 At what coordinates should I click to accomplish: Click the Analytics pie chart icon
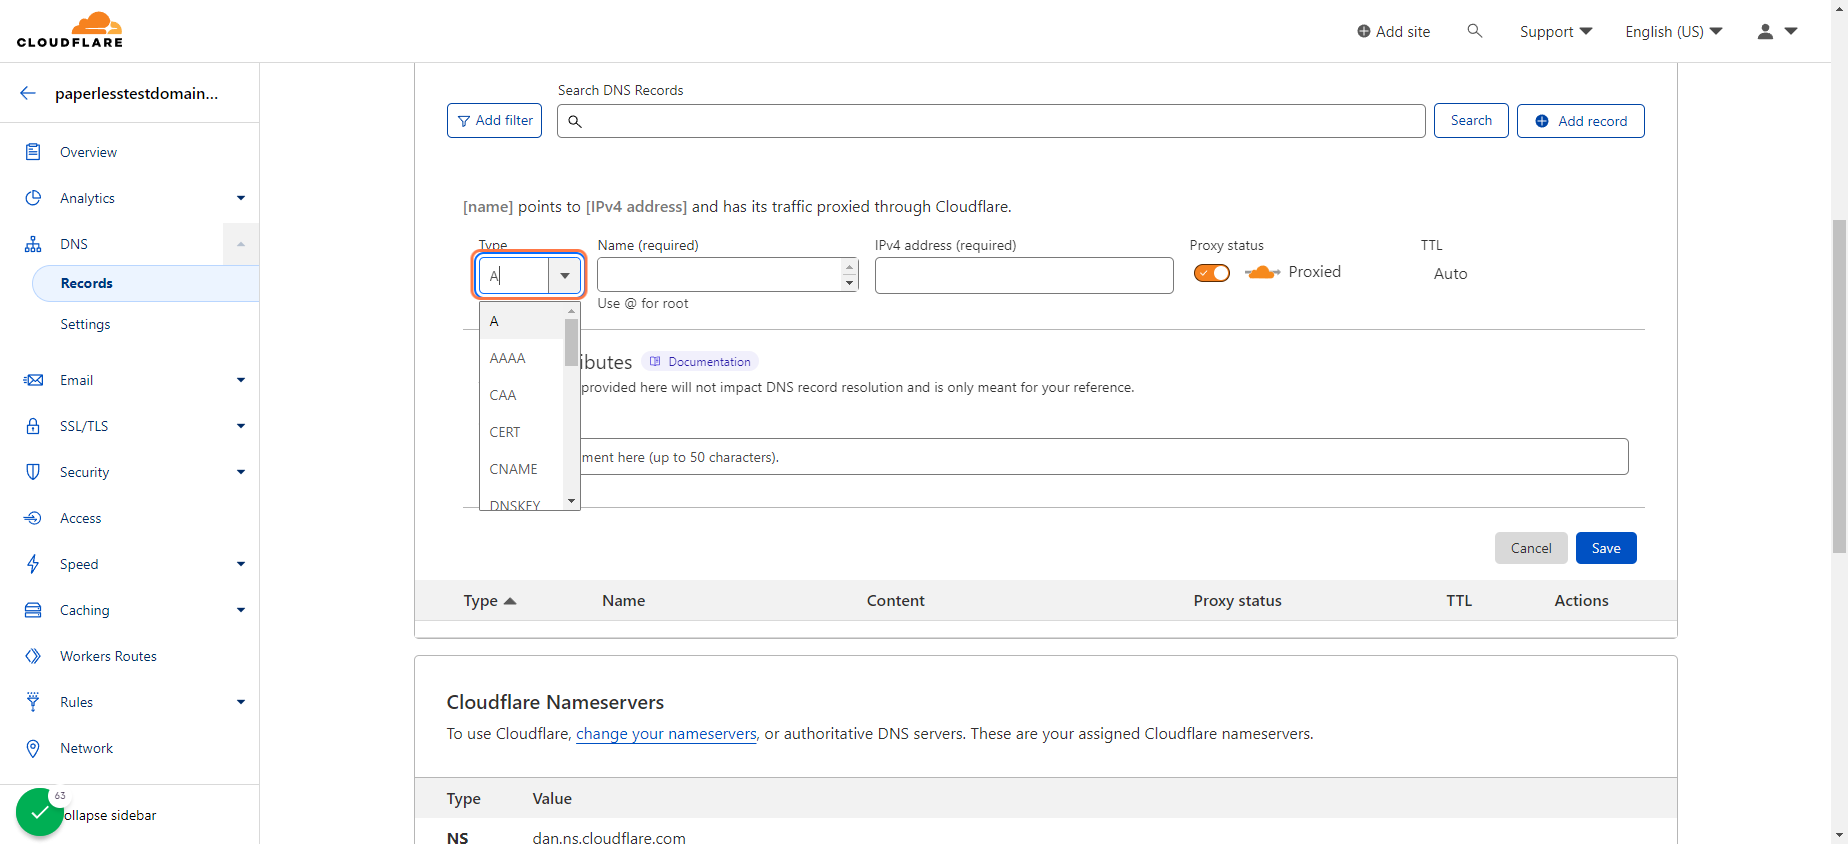point(33,198)
